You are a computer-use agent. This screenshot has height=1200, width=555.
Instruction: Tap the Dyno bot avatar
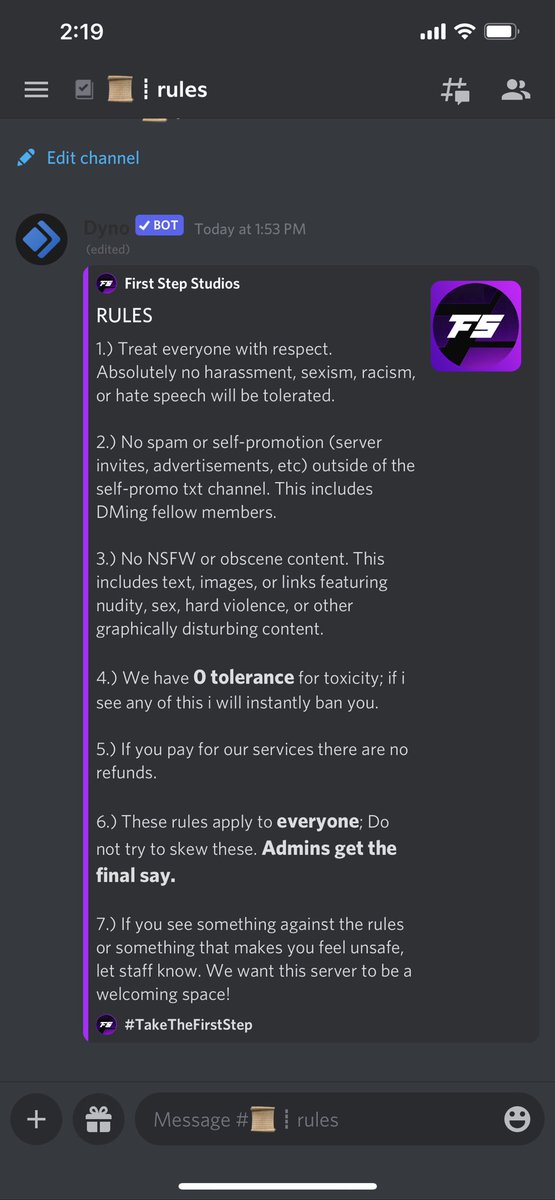click(42, 238)
